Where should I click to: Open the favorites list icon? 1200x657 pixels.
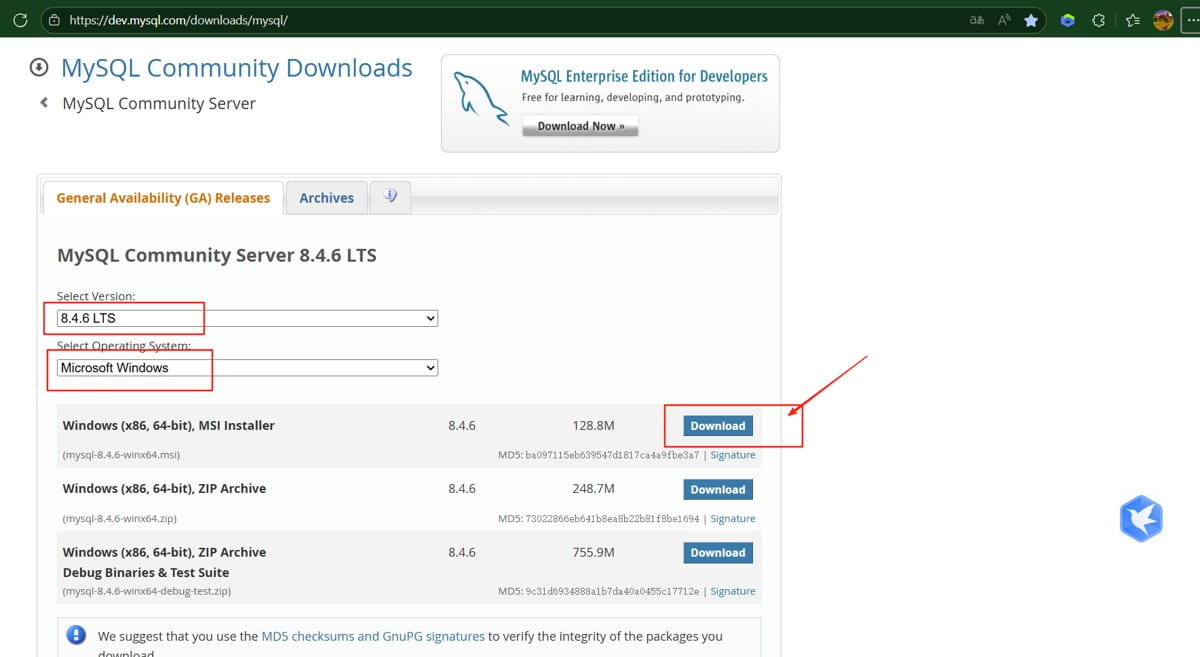coord(1133,19)
